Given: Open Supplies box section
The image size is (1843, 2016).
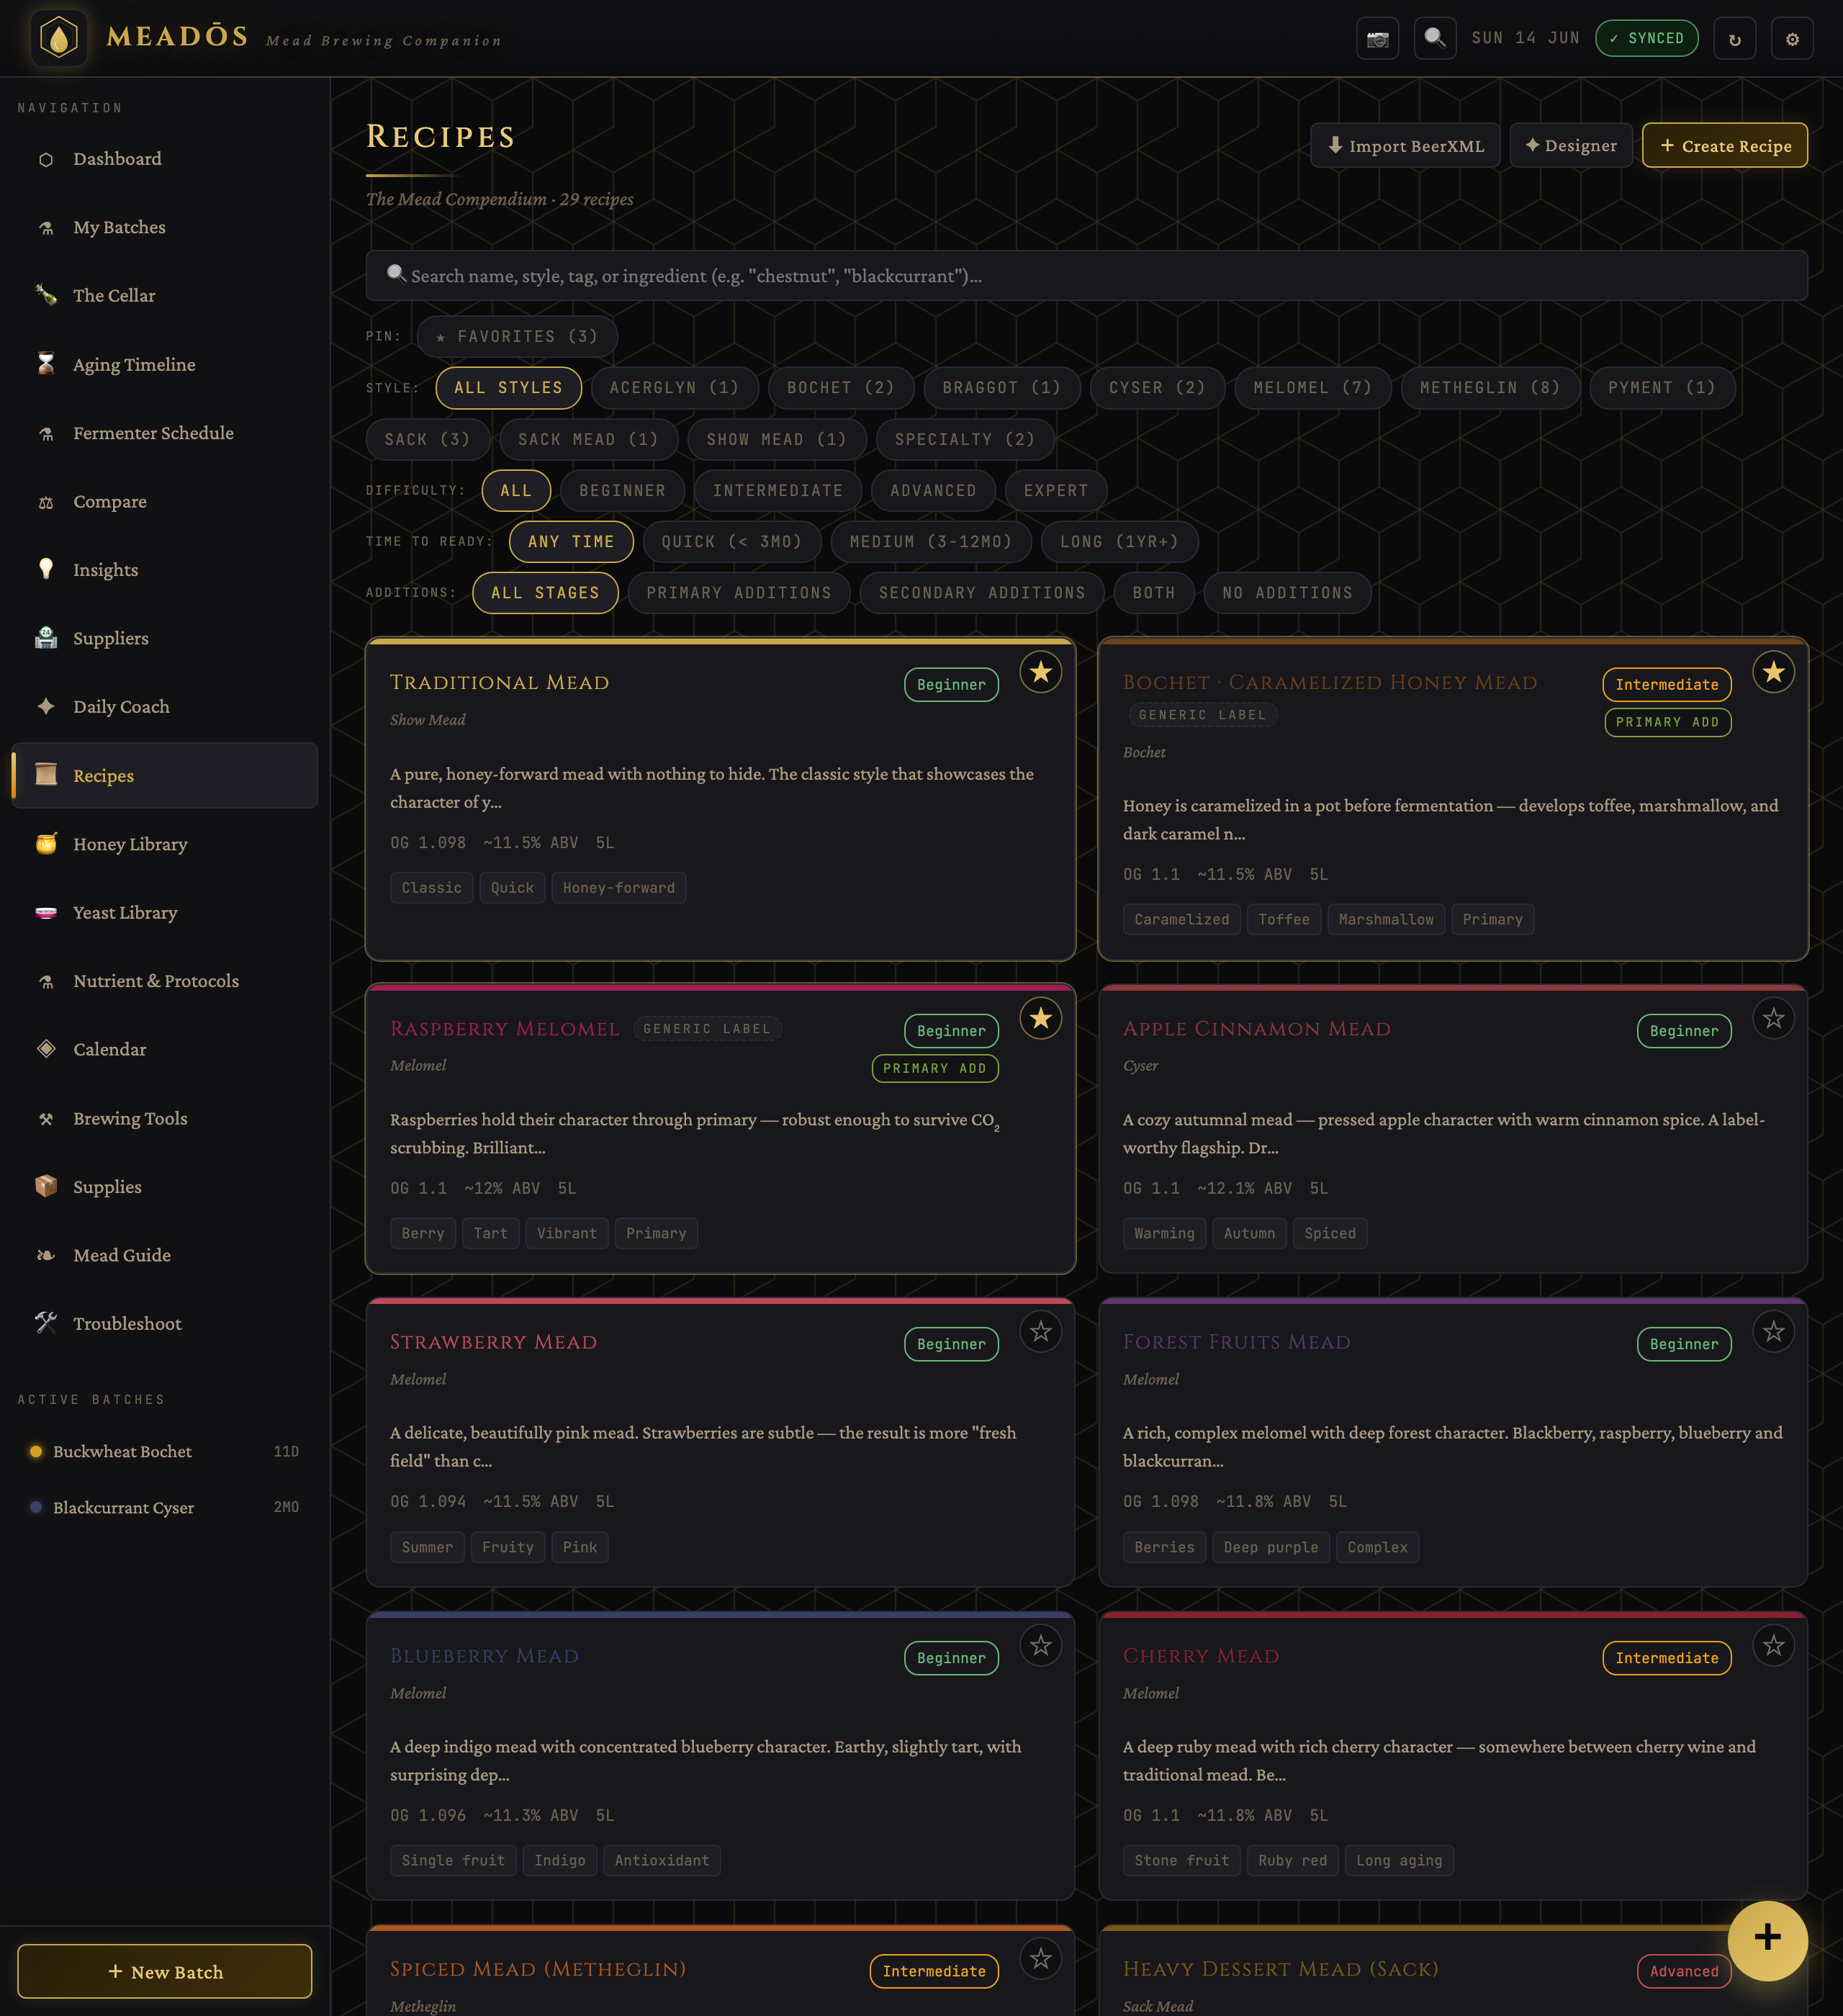Looking at the screenshot, I should point(164,1186).
